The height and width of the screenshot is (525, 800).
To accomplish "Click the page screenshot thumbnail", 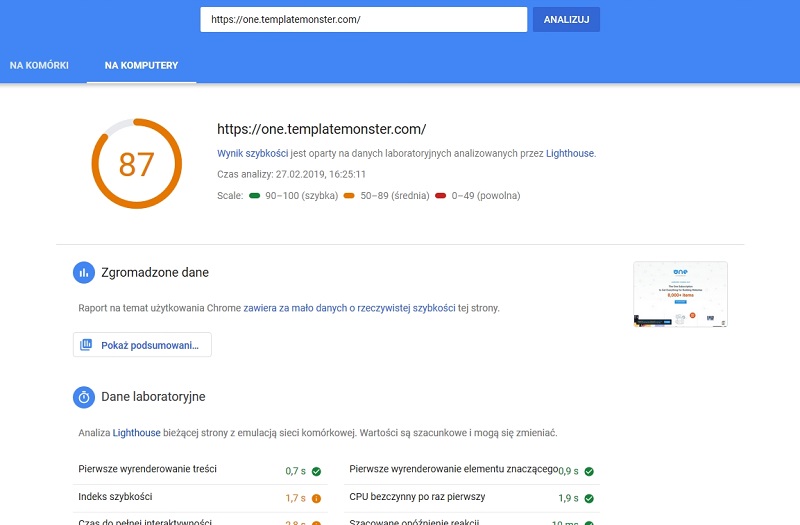I will click(x=680, y=294).
